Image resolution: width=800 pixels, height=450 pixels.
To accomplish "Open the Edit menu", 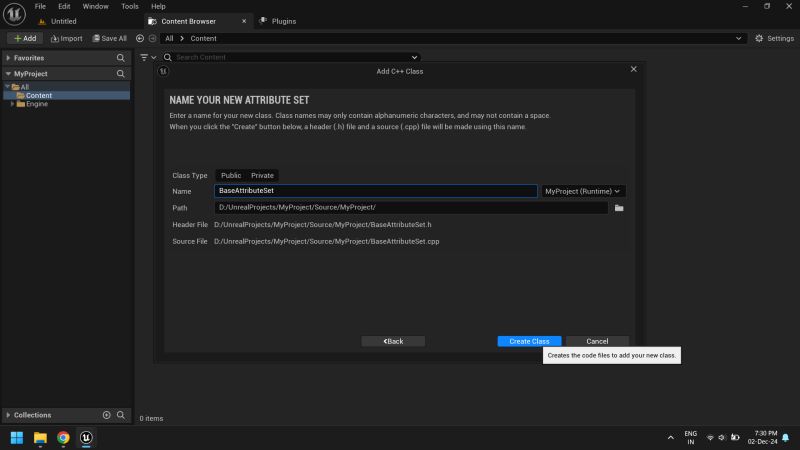I will 64,6.
